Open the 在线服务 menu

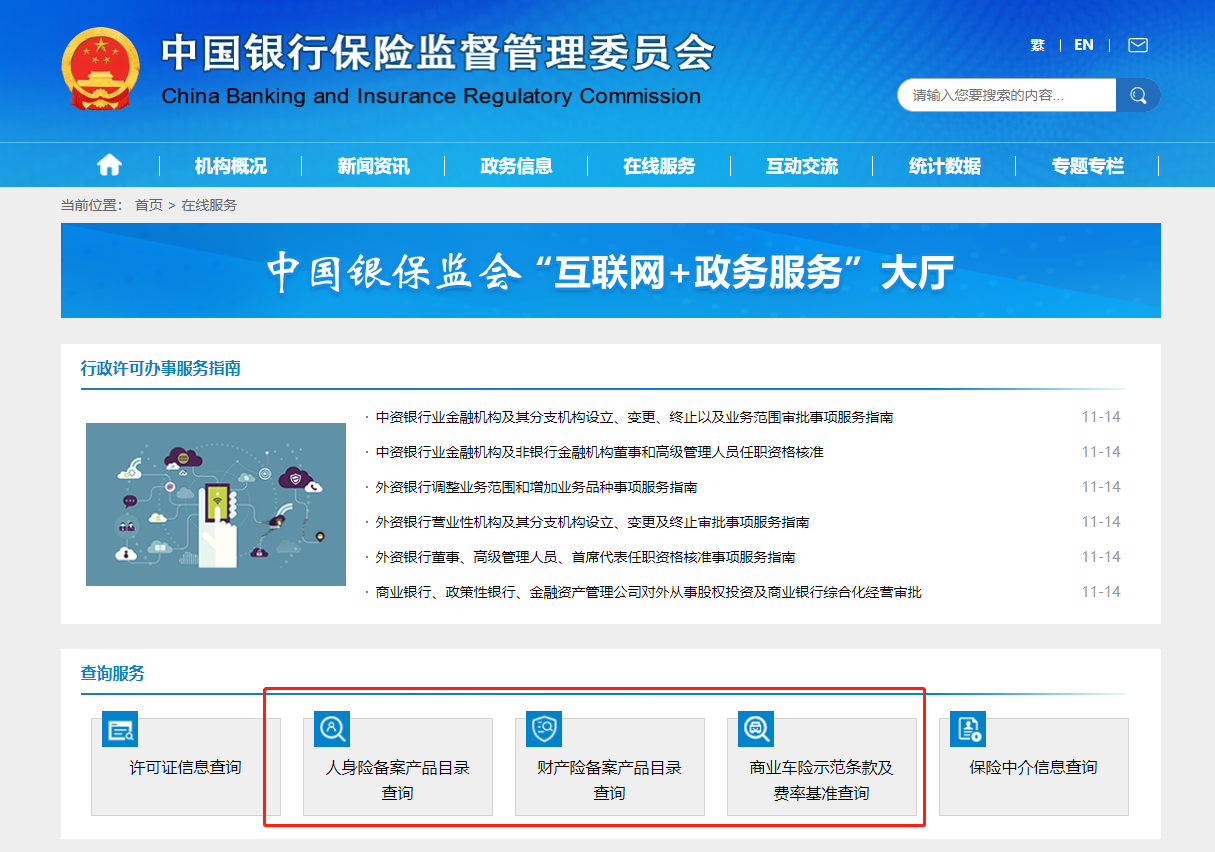pos(659,166)
